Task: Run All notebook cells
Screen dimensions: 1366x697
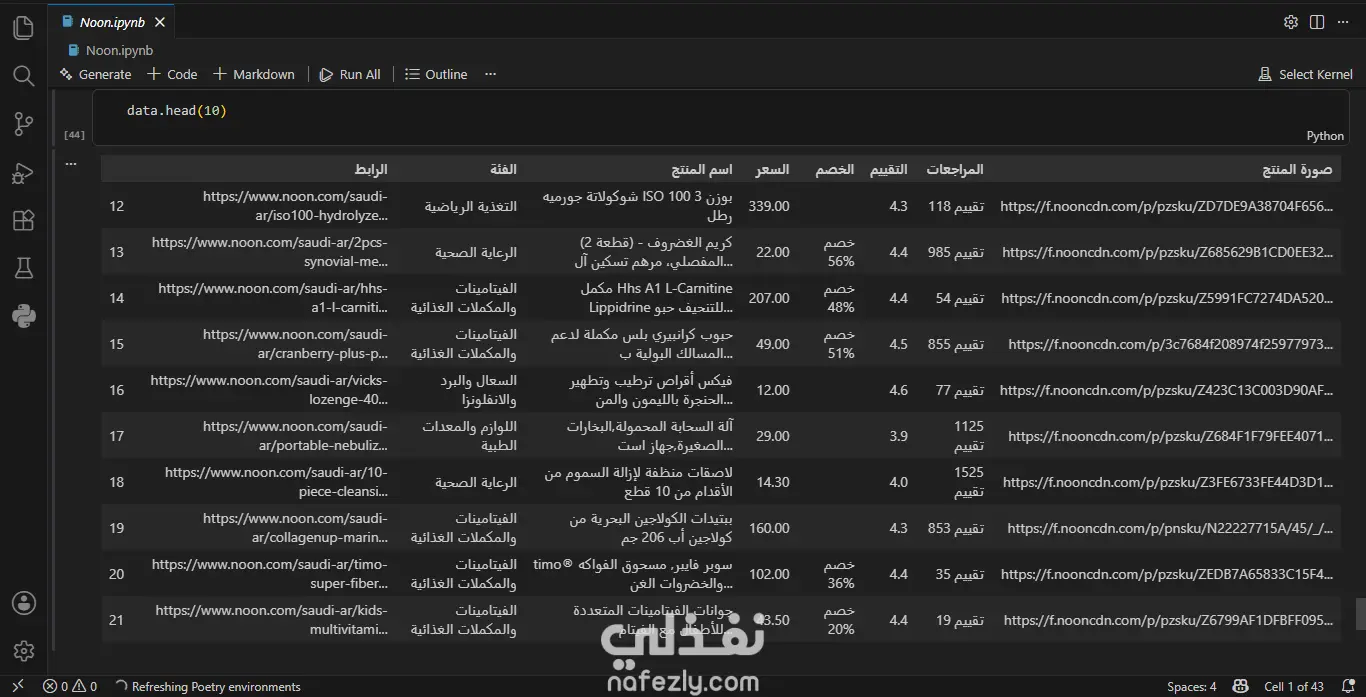Action: (350, 74)
